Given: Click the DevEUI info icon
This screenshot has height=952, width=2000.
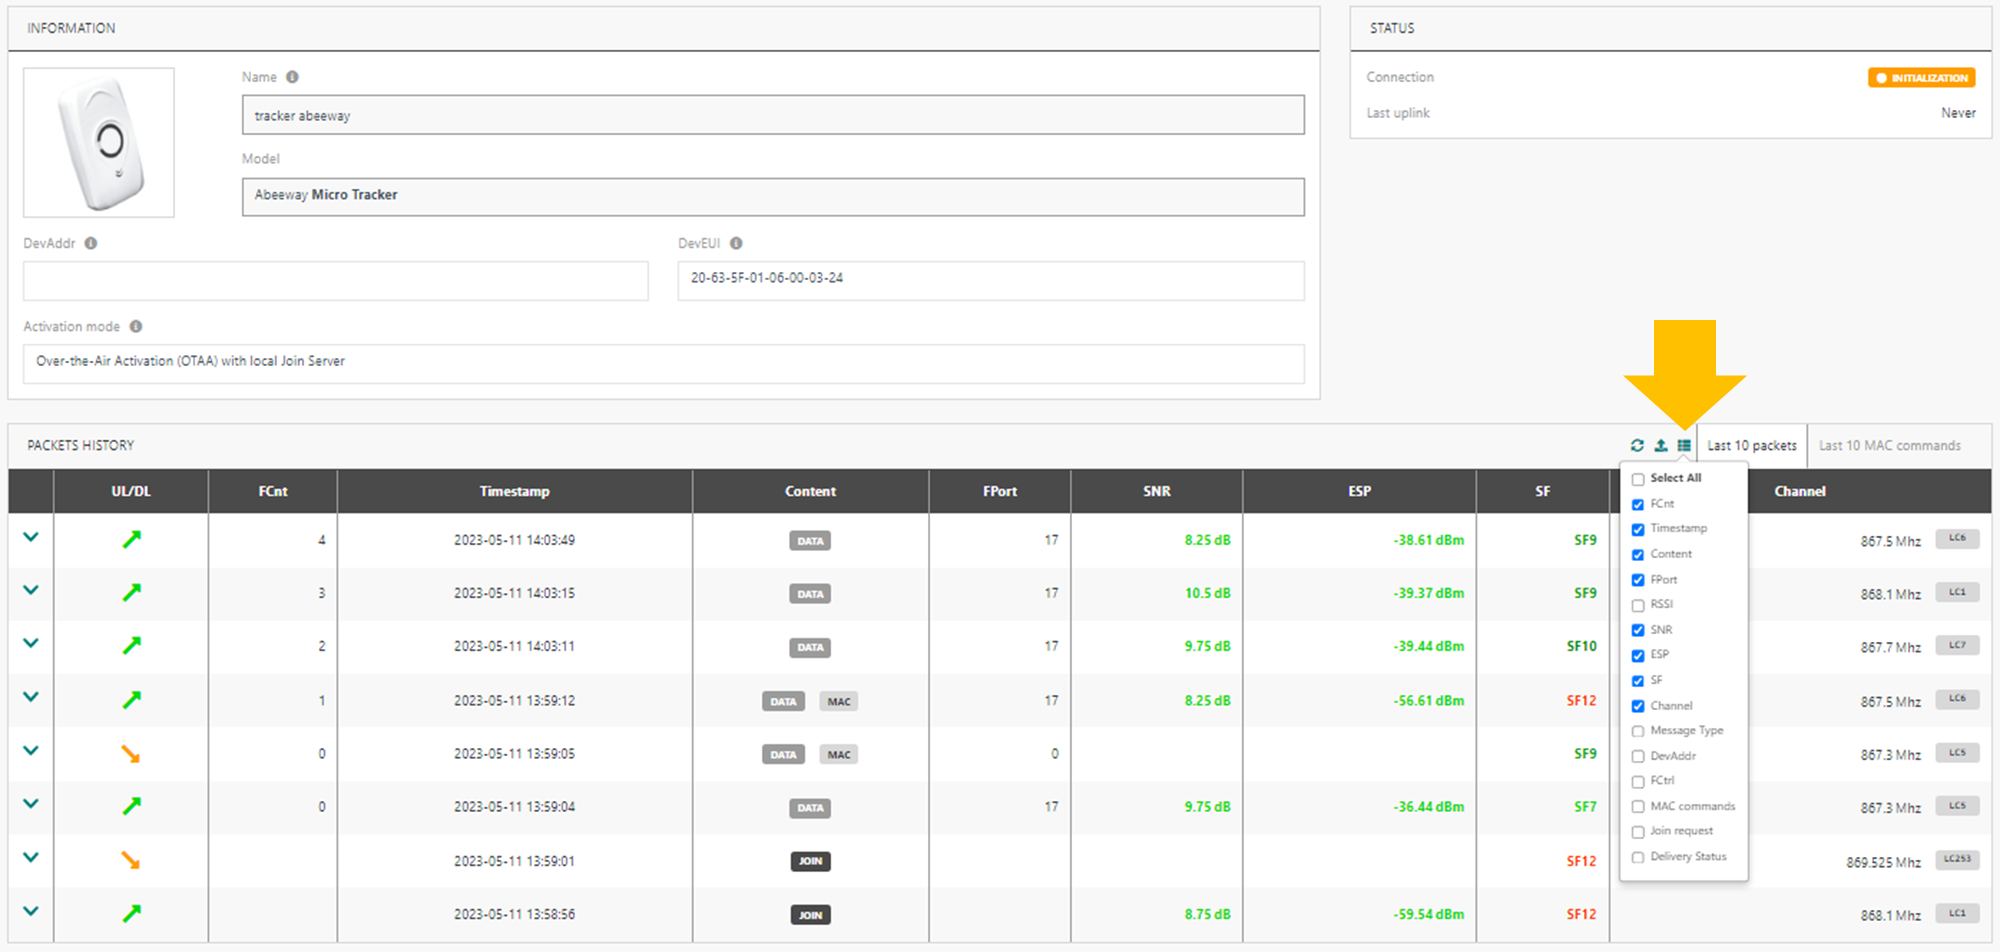Looking at the screenshot, I should [736, 243].
